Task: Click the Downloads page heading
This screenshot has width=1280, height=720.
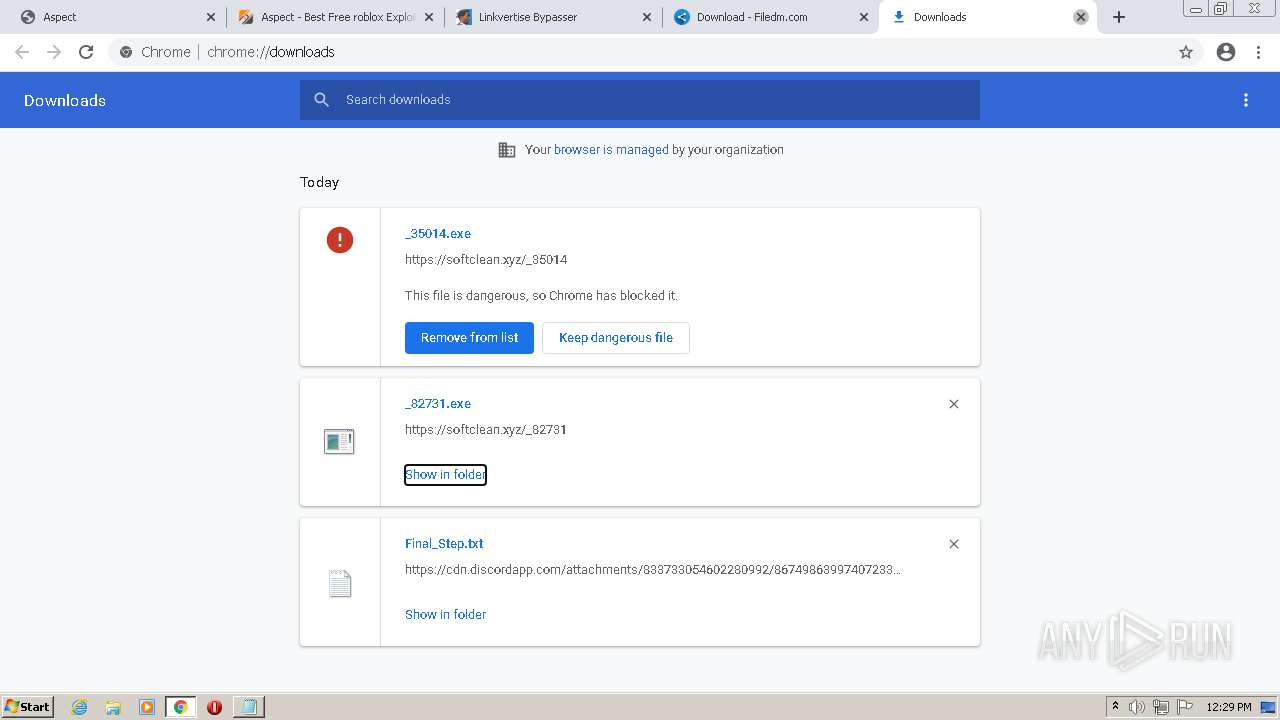Action: 65,100
